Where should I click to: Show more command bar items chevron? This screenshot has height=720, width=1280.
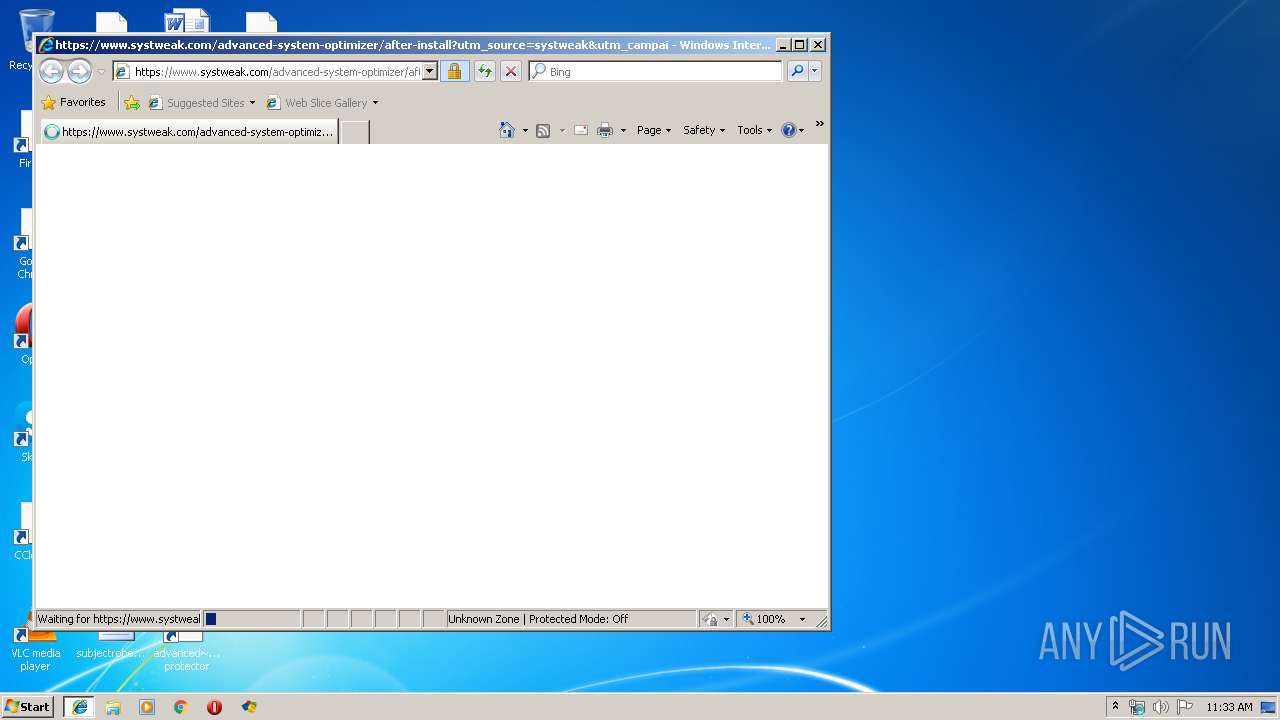coord(819,124)
